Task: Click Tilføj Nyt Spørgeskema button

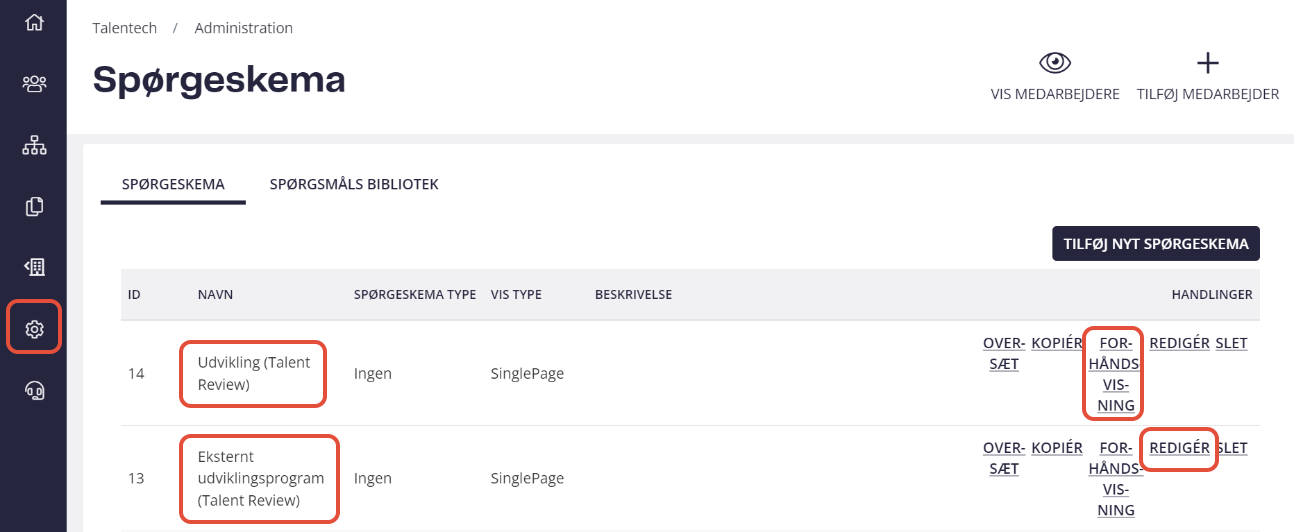Action: [1156, 243]
